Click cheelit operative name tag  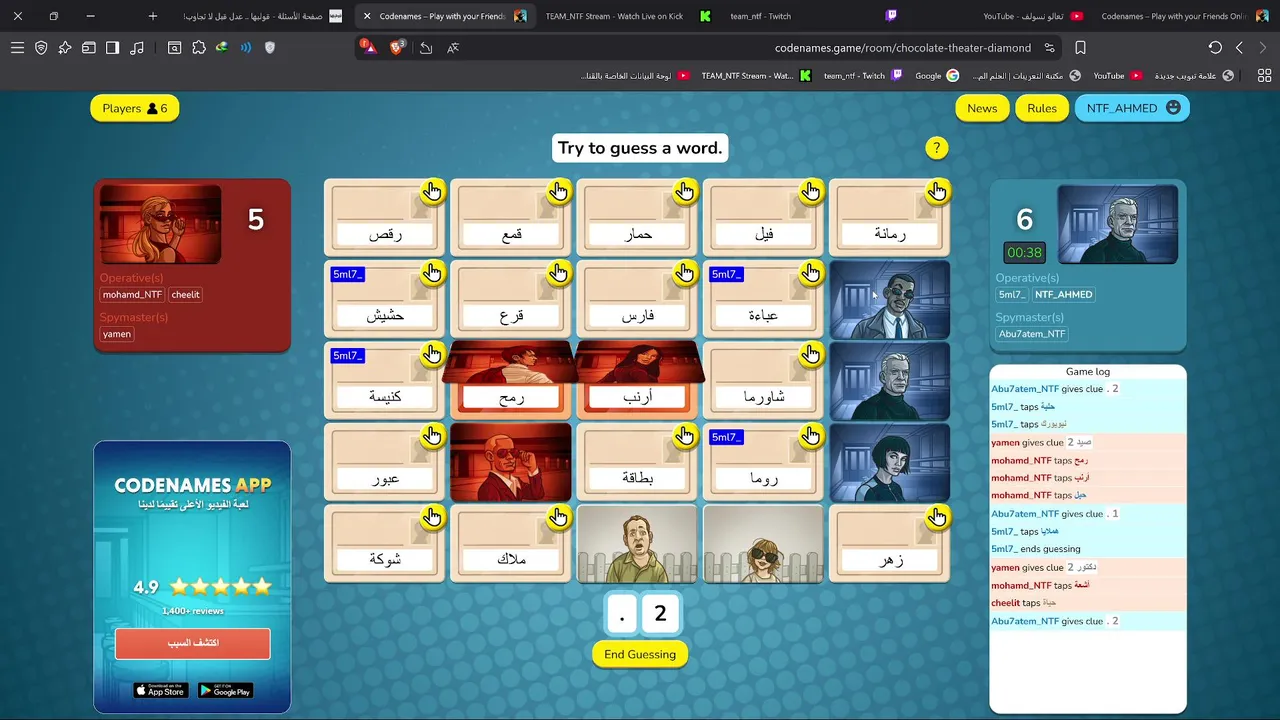[185, 295]
